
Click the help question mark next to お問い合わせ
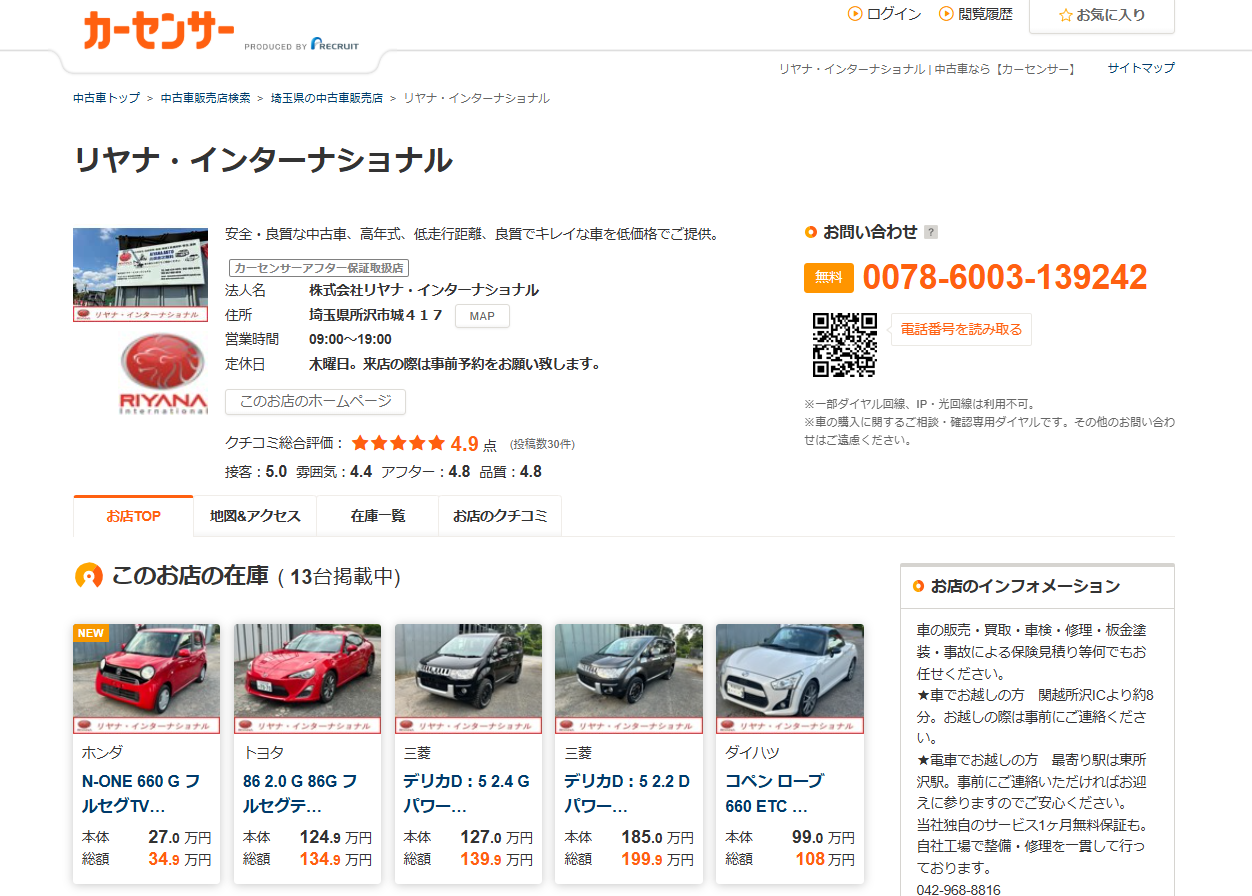pos(931,232)
